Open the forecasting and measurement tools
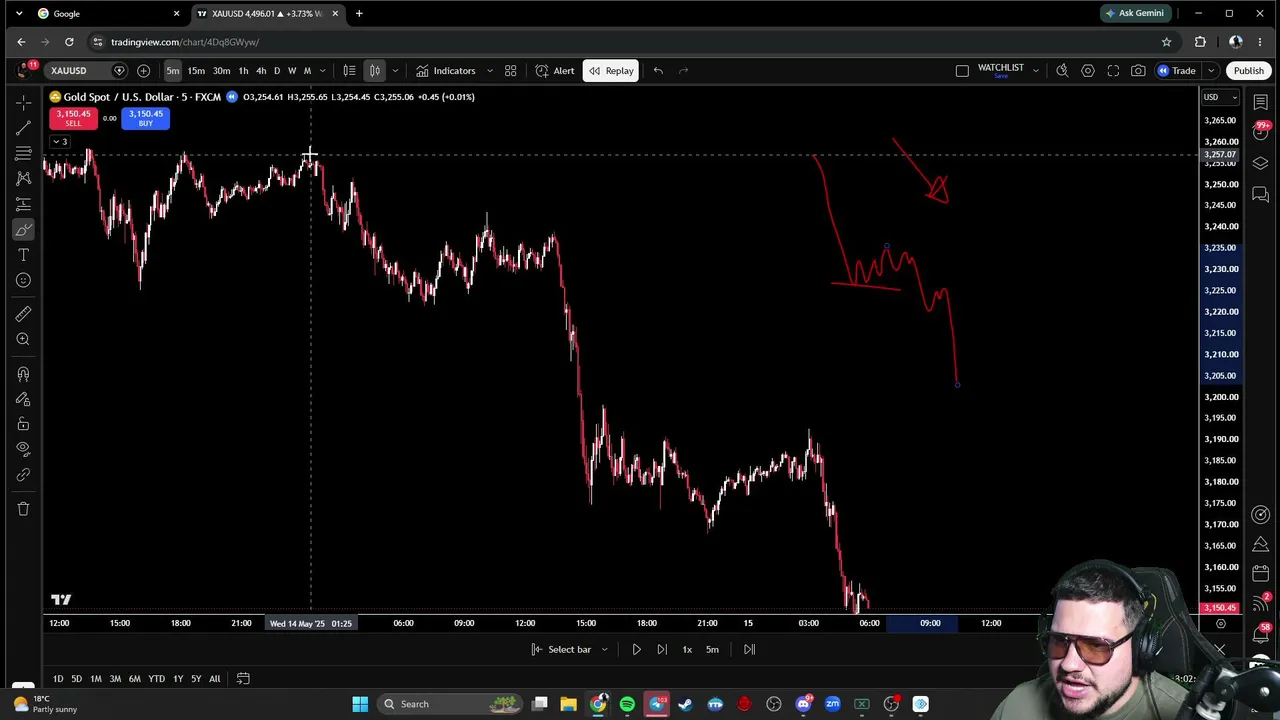The image size is (1280, 720). tap(23, 204)
